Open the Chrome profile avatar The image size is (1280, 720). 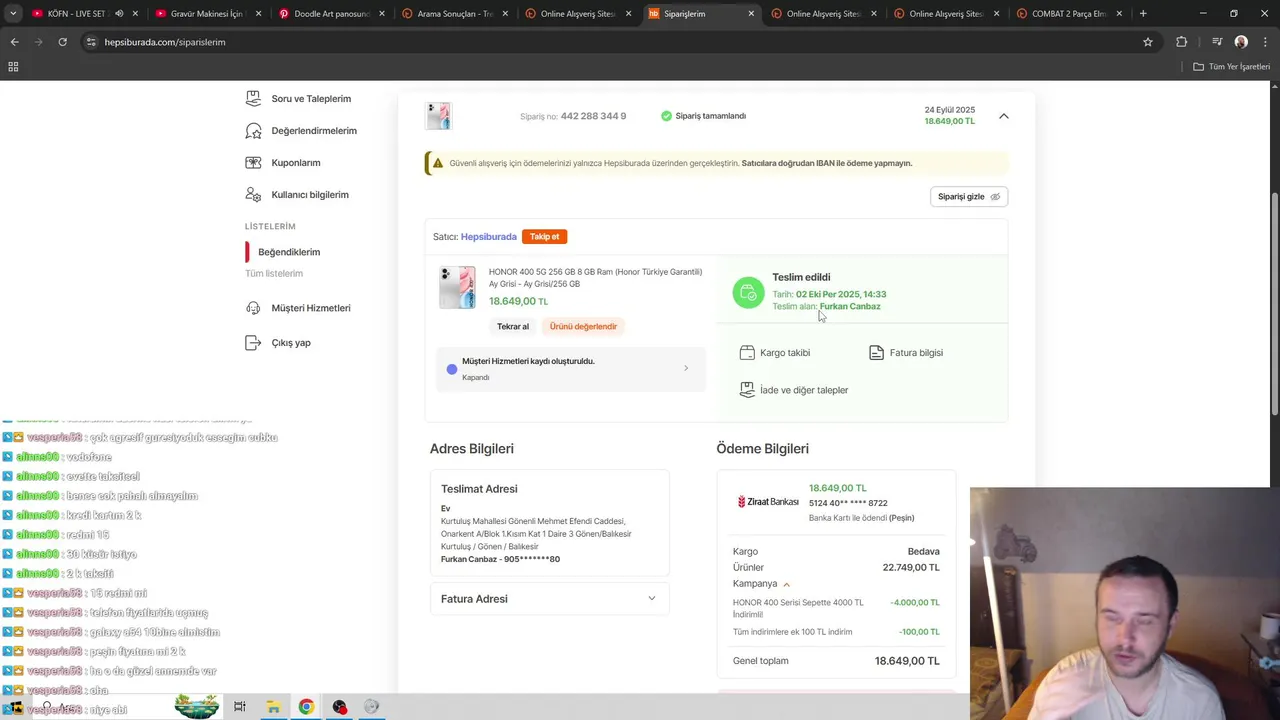1241,42
